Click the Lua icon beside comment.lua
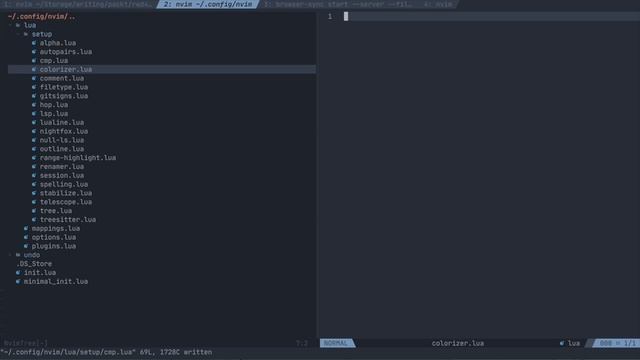This screenshot has height=360, width=640. [x=34, y=78]
